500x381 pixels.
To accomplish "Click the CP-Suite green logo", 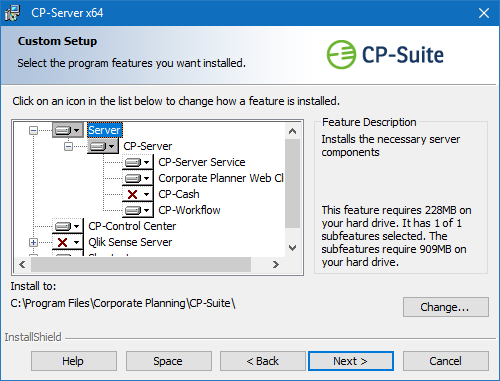I will (342, 55).
